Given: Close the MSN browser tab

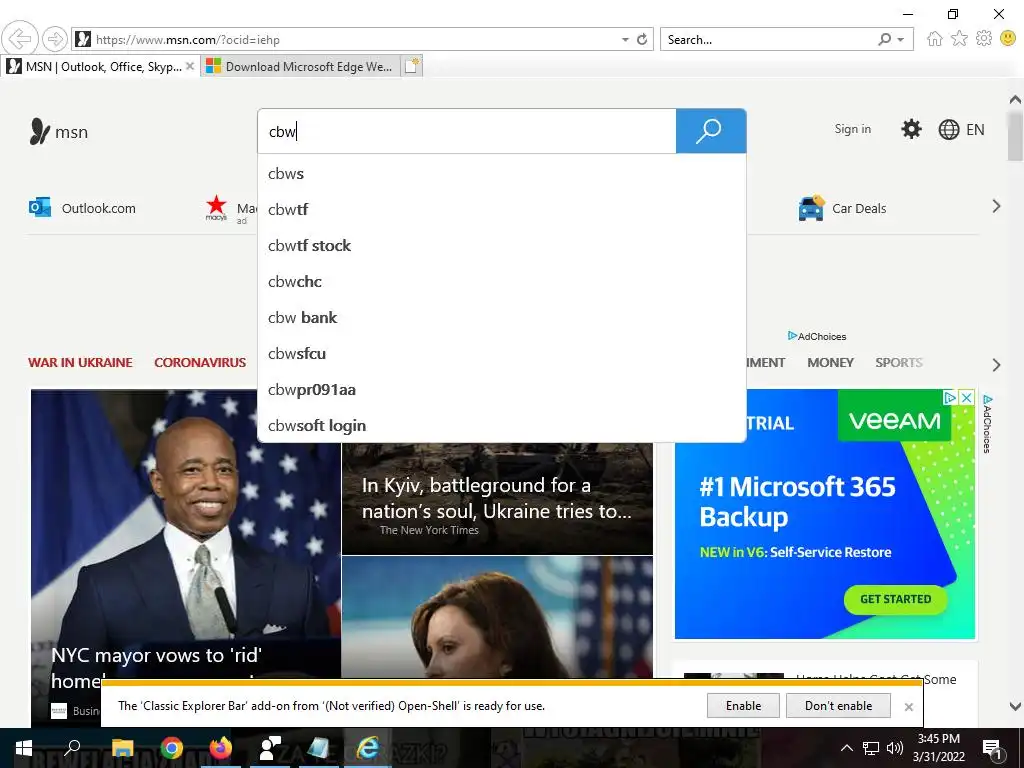Looking at the screenshot, I should coord(189,66).
